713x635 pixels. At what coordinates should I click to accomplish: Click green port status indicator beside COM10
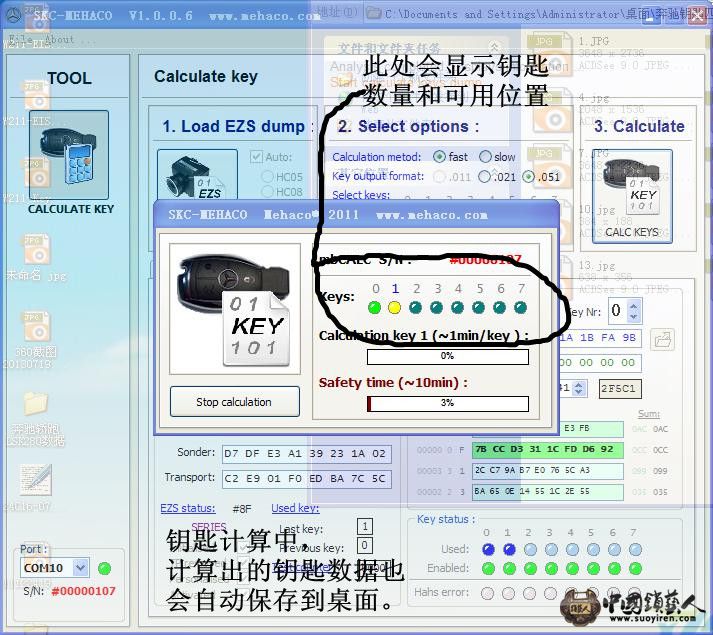(105, 569)
